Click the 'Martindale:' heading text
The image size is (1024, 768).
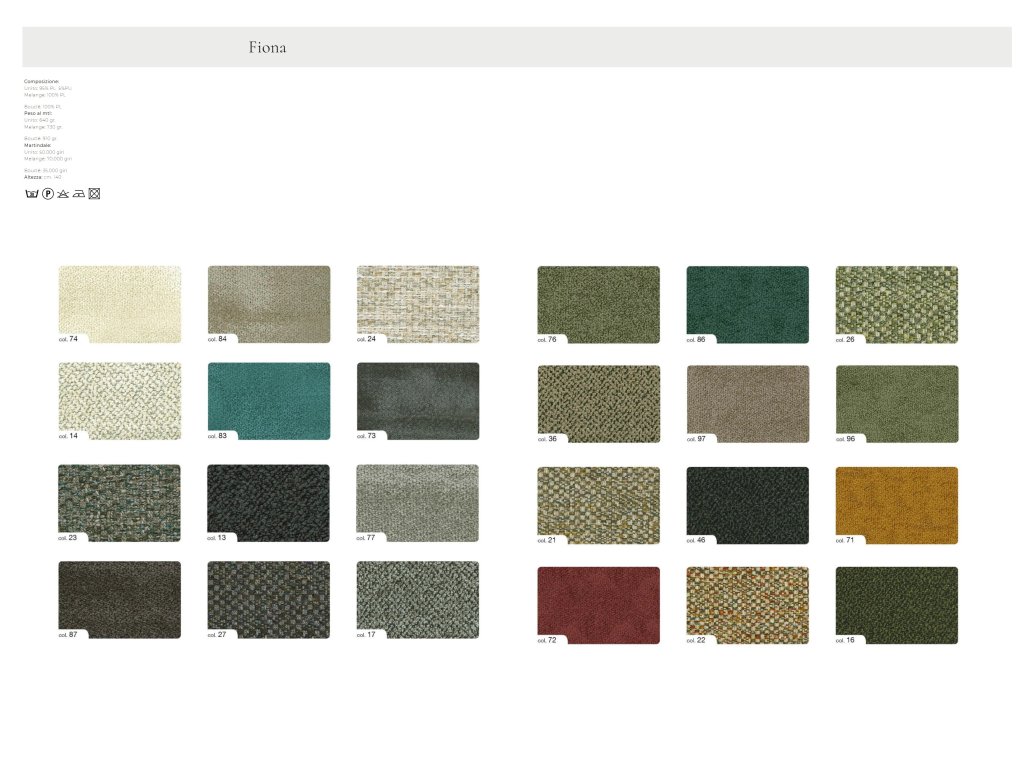[x=38, y=145]
